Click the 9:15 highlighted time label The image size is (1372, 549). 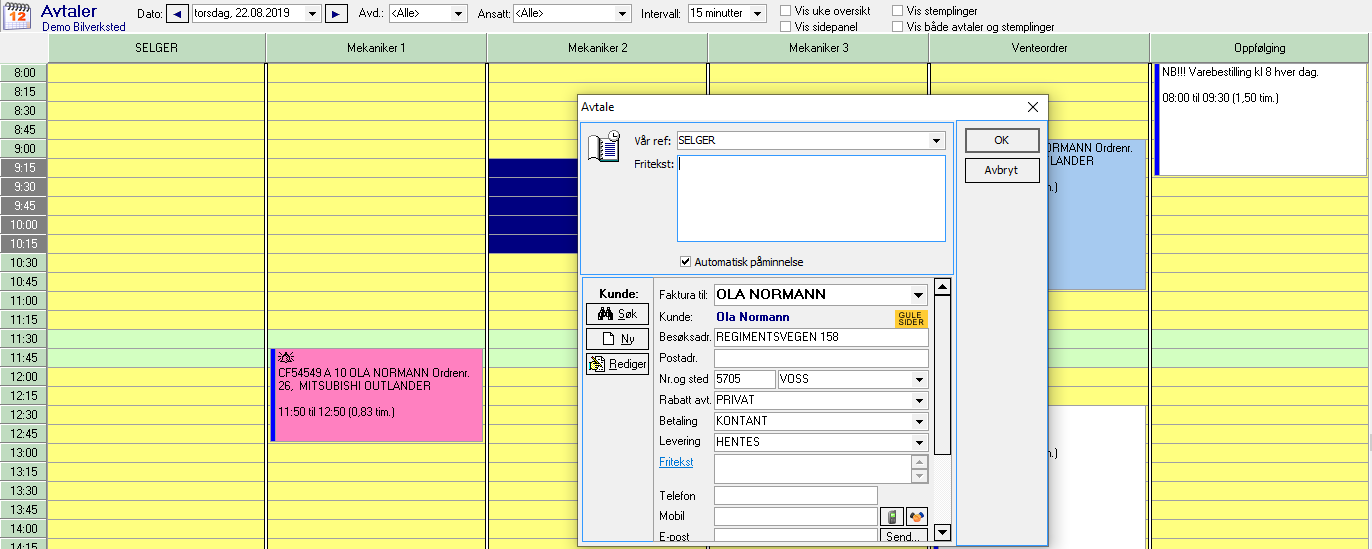(x=24, y=168)
